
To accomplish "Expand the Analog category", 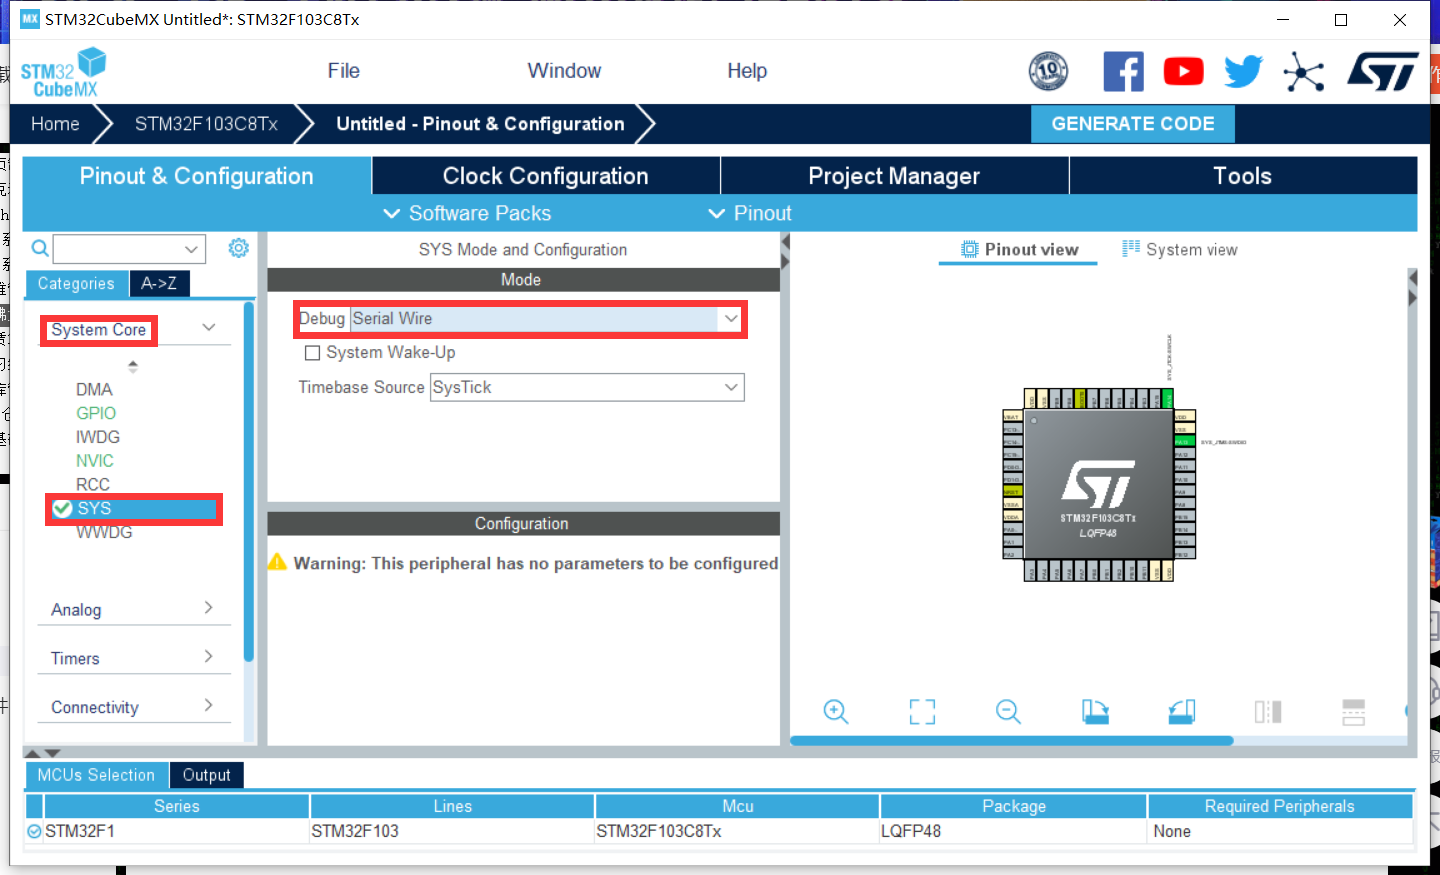I will (208, 608).
